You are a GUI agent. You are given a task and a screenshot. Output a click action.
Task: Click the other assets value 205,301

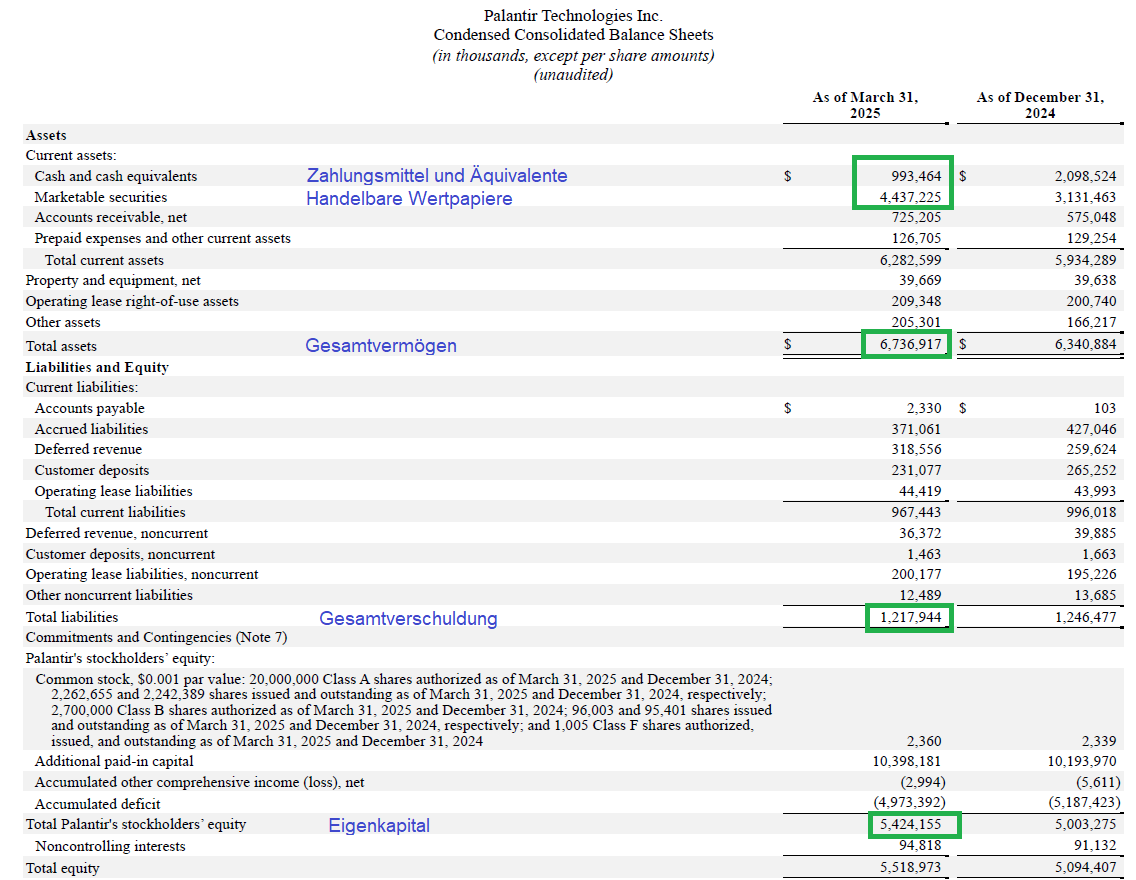point(916,322)
